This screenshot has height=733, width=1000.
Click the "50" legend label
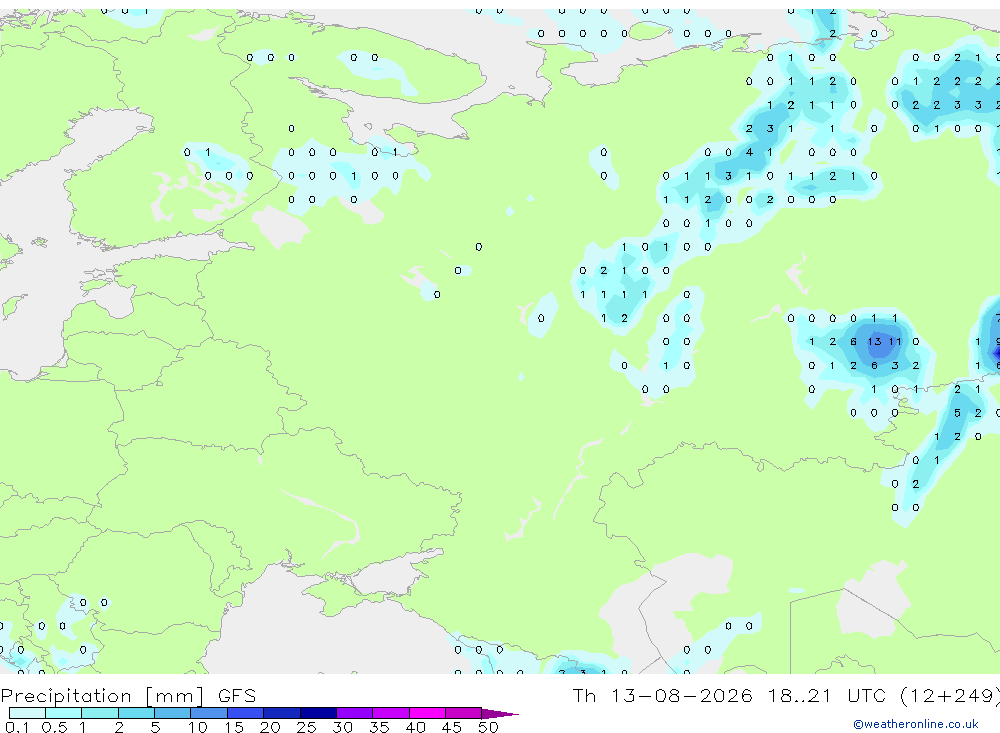pyautogui.click(x=488, y=727)
